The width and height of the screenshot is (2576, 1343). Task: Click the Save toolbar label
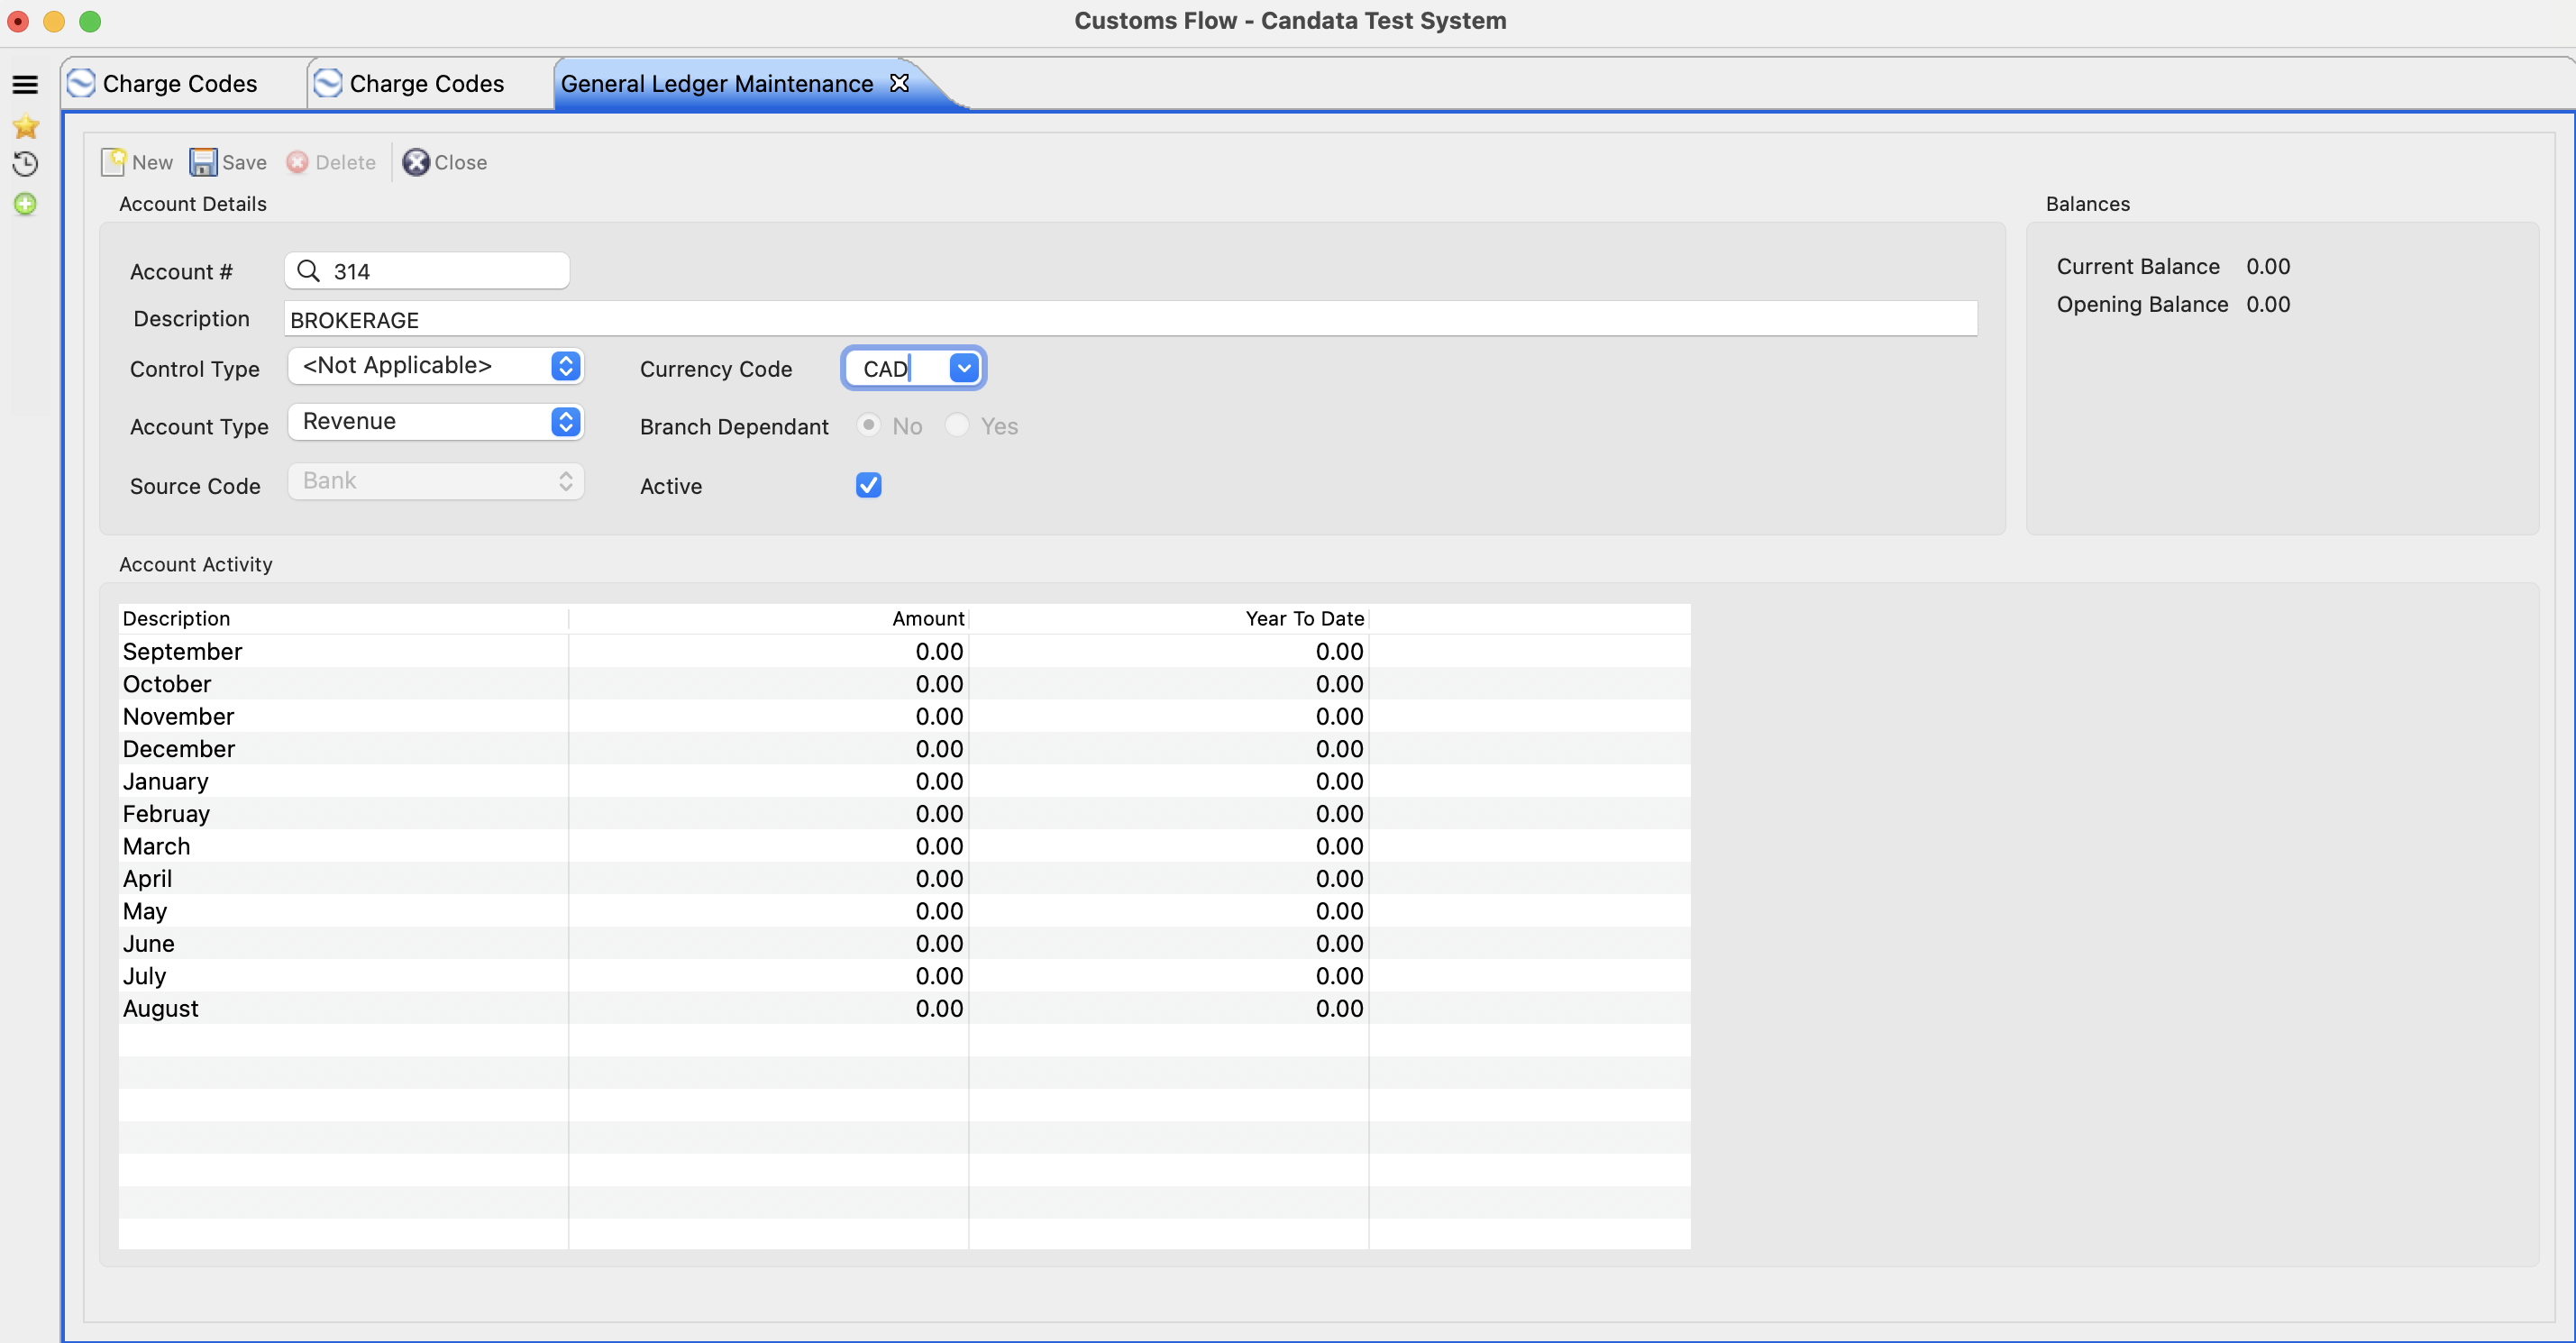coord(244,162)
